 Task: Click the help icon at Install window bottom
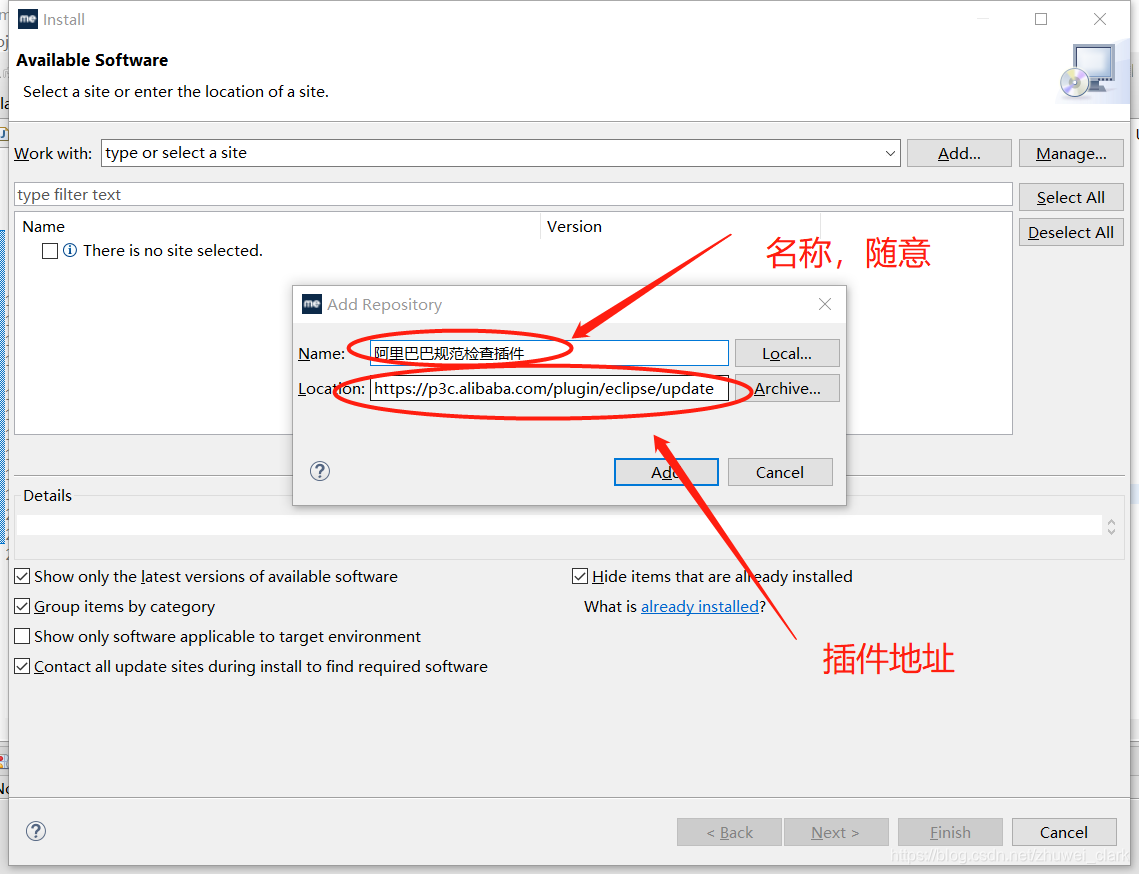tap(36, 831)
